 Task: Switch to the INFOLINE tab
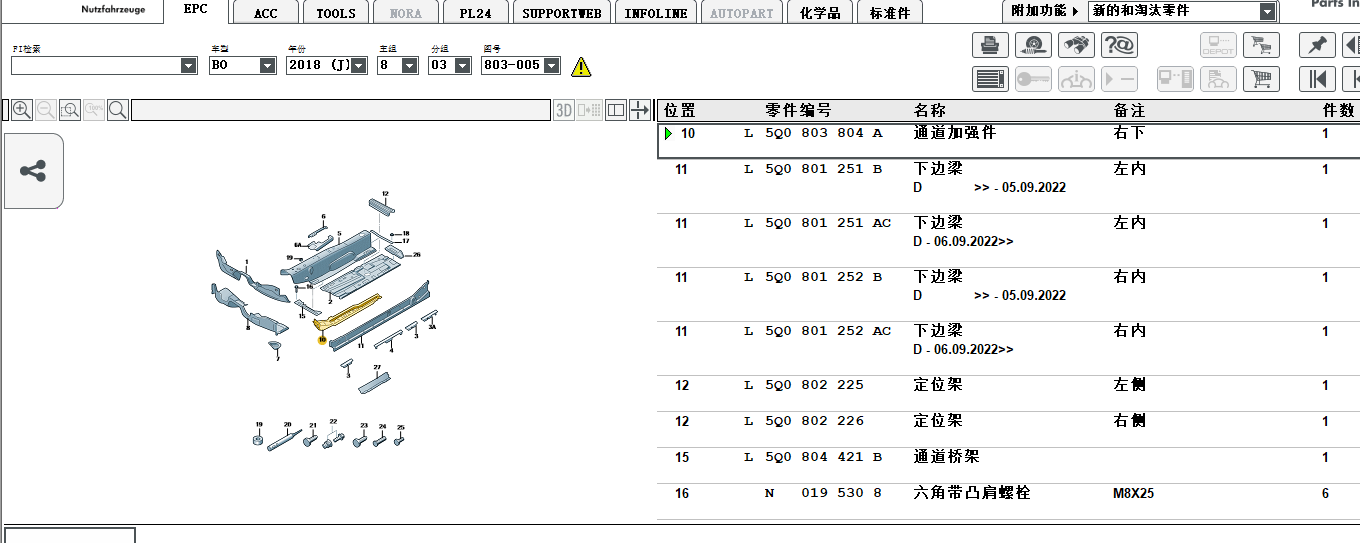(656, 13)
